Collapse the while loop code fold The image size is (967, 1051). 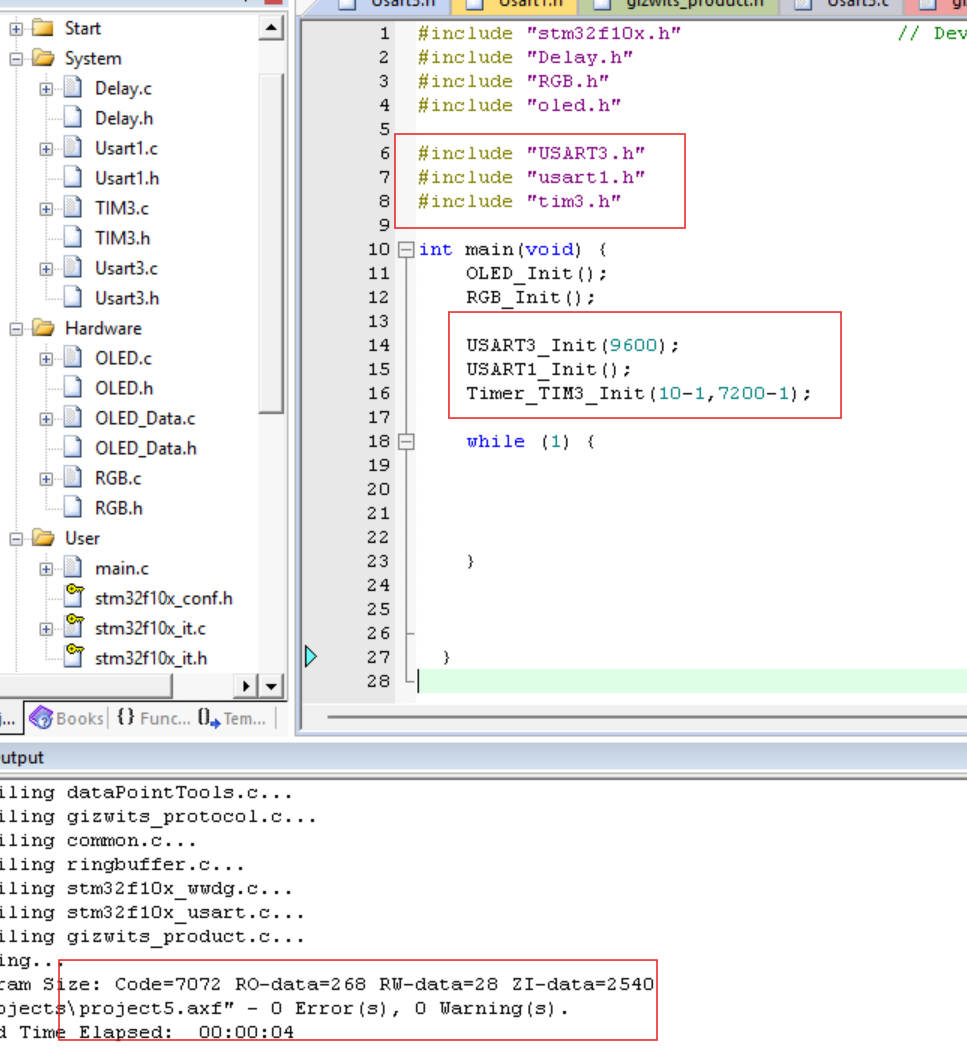(x=406, y=442)
